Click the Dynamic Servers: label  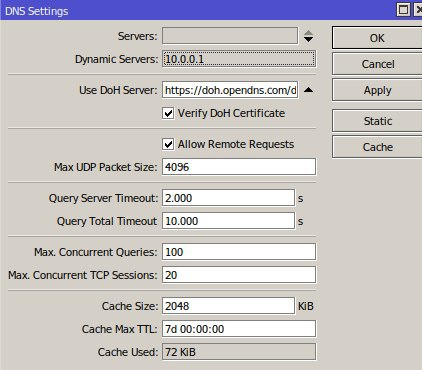tap(116, 59)
